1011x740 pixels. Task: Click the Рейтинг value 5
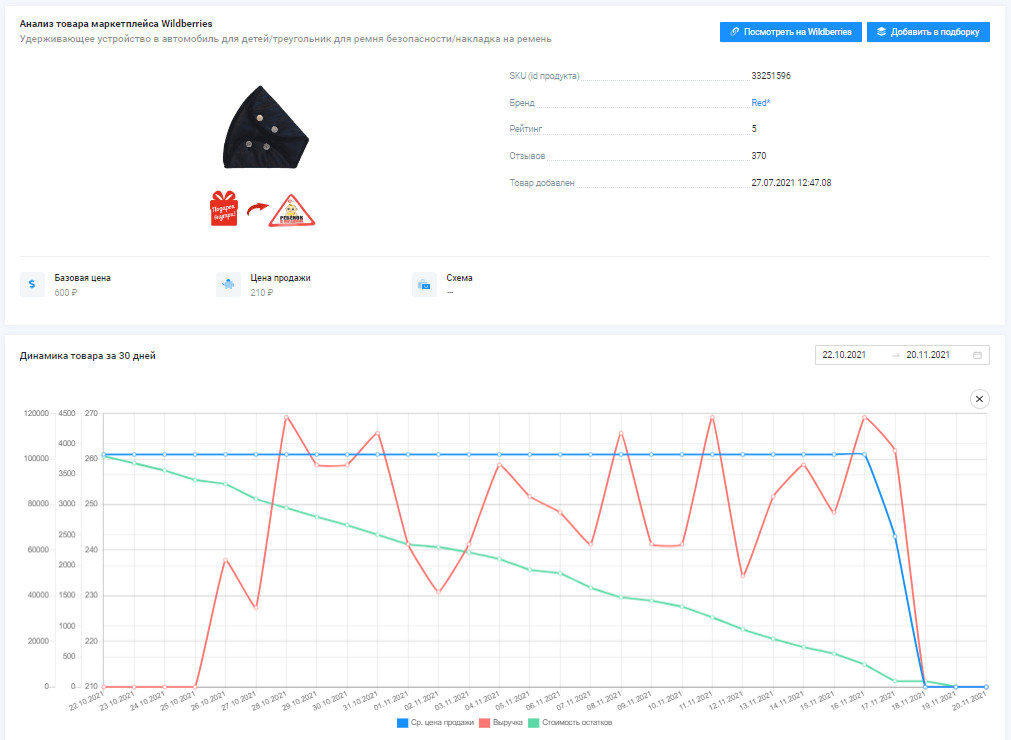click(754, 128)
